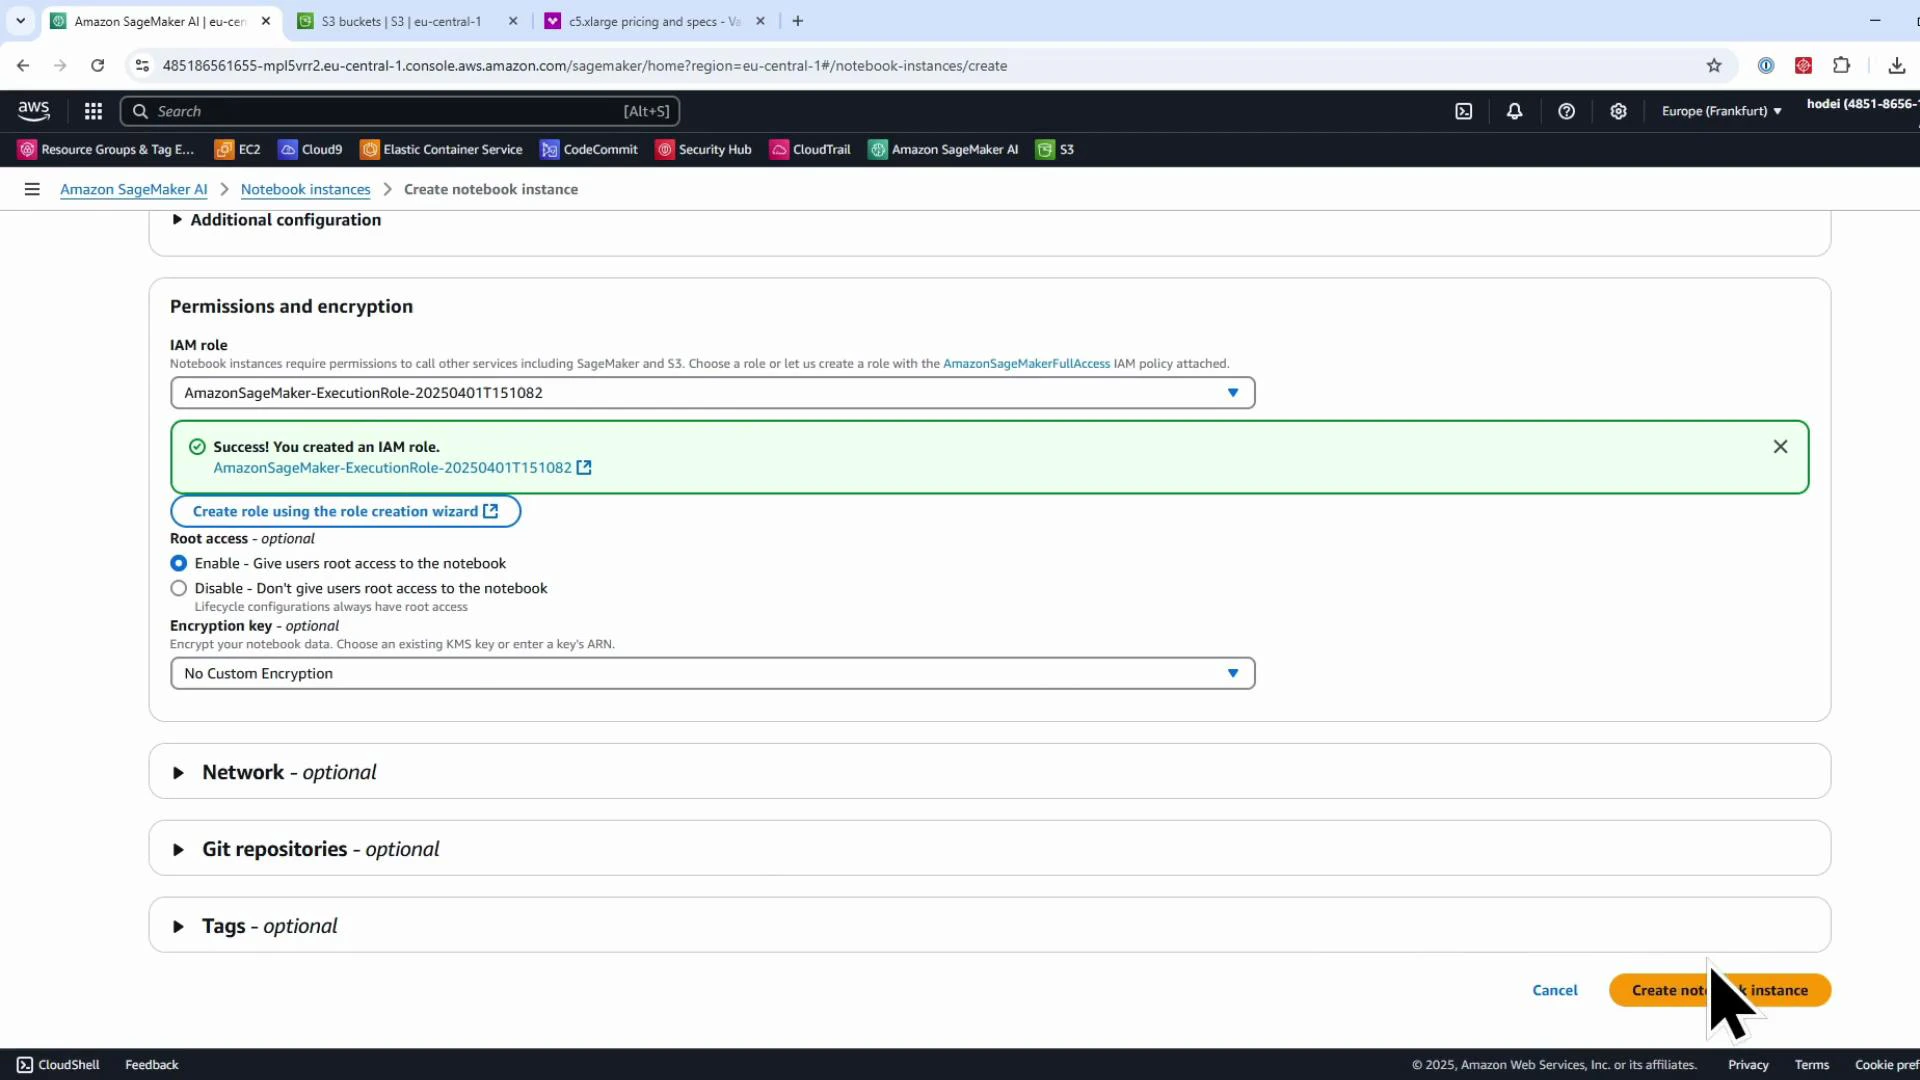Viewport: 1920px width, 1080px height.
Task: Click the AWS services grid icon
Action: pos(93,111)
